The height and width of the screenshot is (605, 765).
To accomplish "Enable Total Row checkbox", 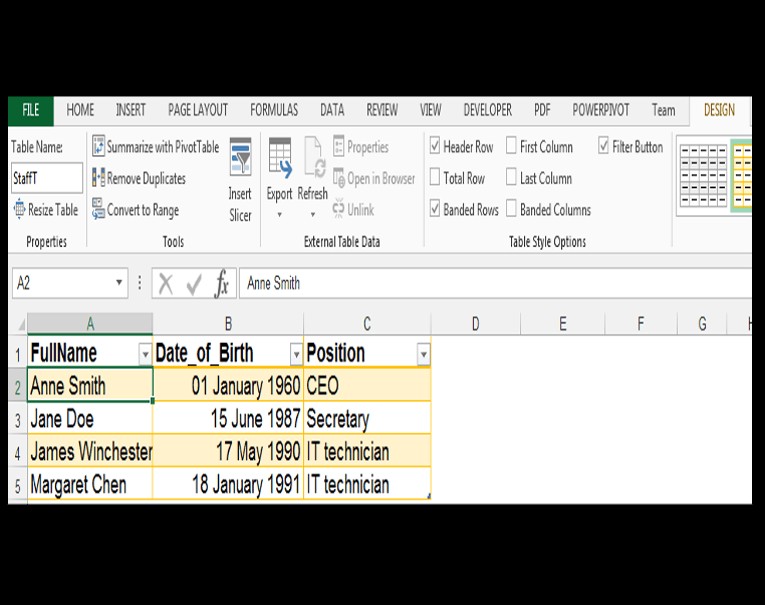I will 435,177.
